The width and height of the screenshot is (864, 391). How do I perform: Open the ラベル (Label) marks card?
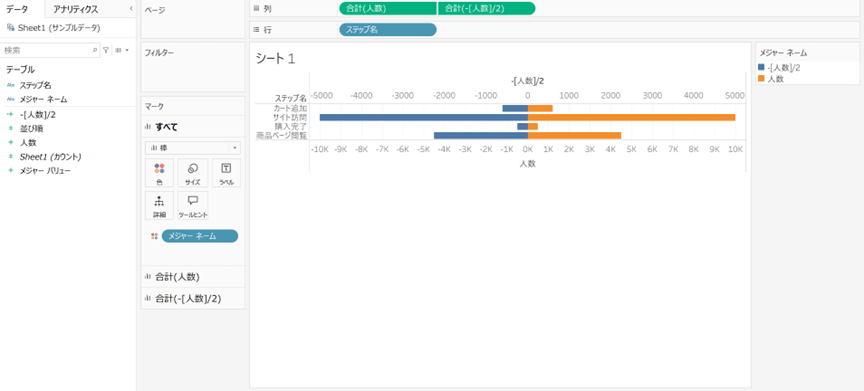click(x=226, y=173)
